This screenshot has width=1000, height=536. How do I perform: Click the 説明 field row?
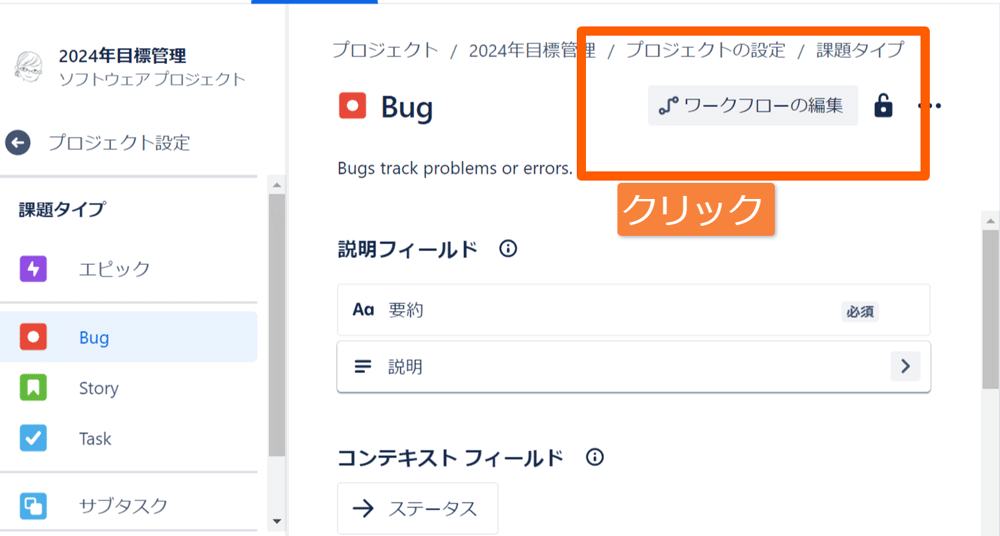pos(633,366)
